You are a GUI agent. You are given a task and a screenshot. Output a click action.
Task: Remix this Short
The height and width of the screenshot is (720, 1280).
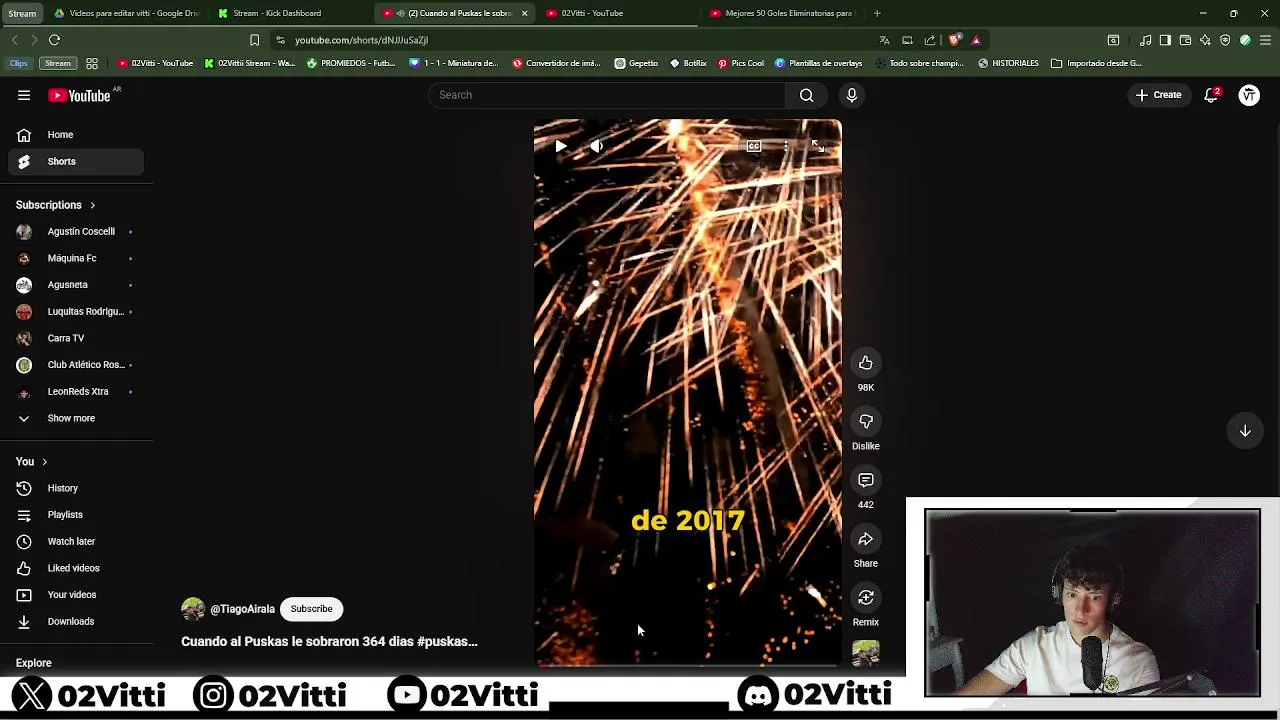tap(866, 598)
